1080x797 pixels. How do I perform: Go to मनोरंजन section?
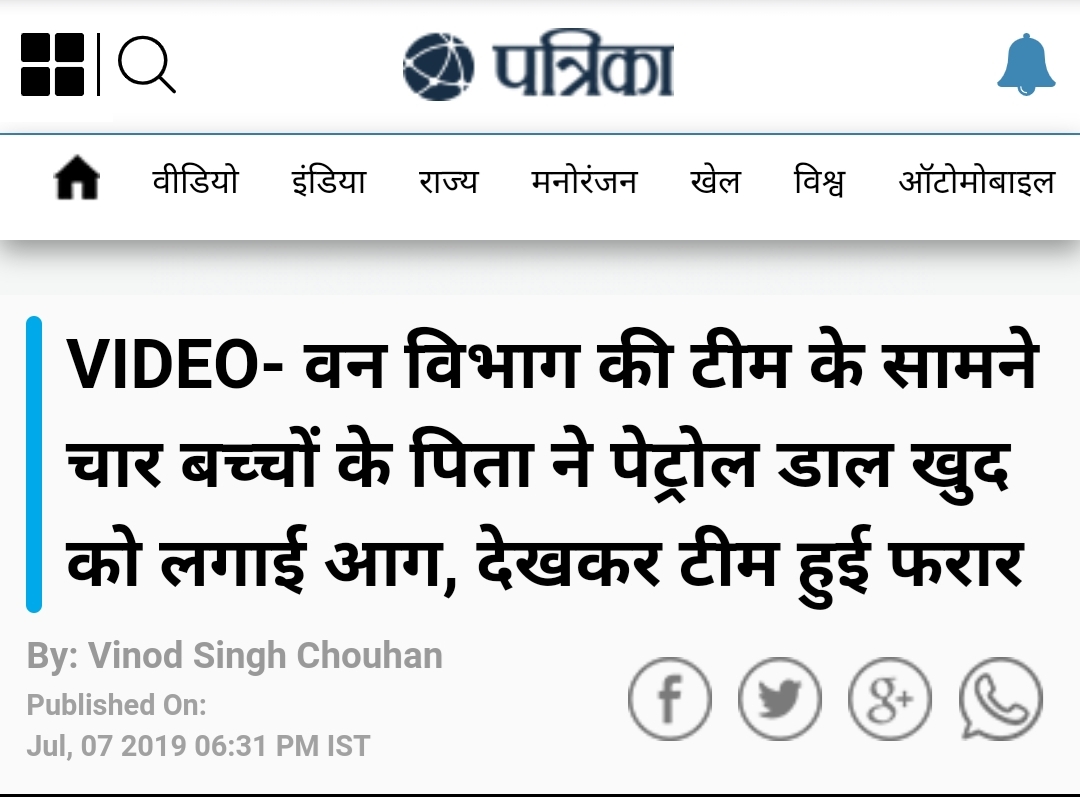coord(583,180)
